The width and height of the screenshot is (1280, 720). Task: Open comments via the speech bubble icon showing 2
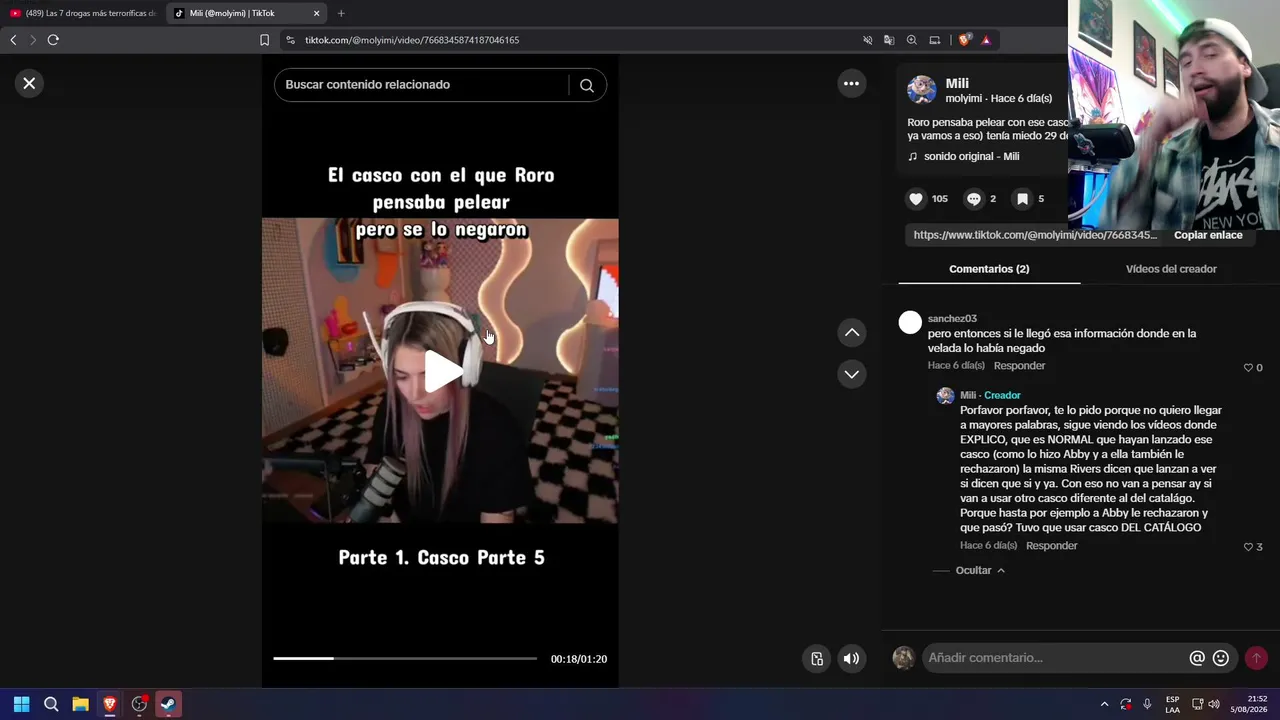[974, 199]
